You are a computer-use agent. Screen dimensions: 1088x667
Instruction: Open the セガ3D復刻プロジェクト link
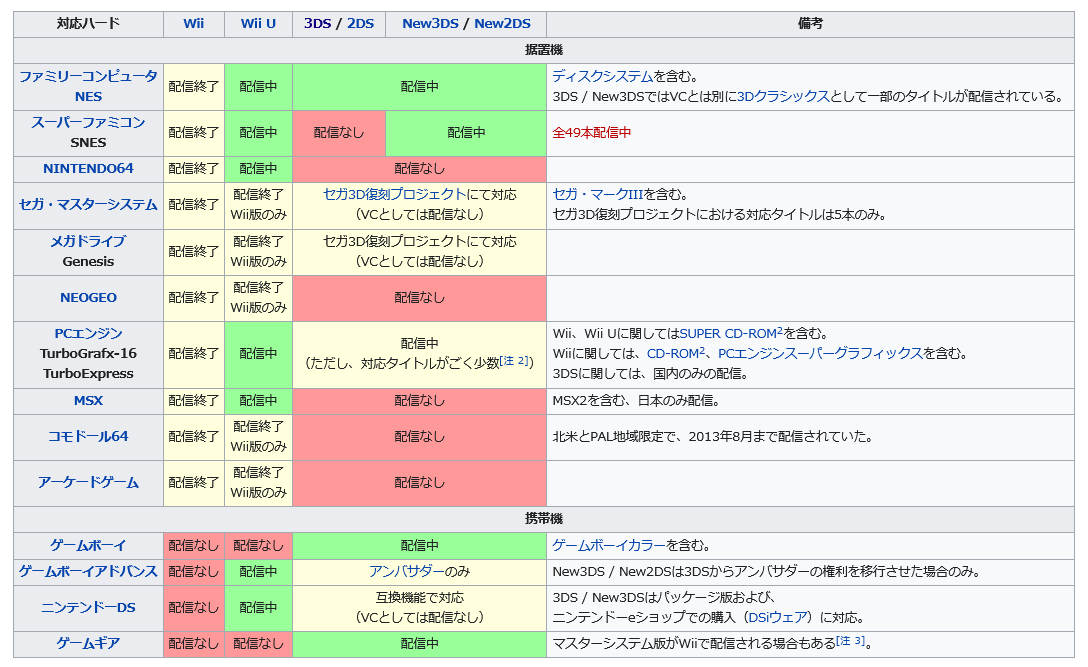pos(394,194)
